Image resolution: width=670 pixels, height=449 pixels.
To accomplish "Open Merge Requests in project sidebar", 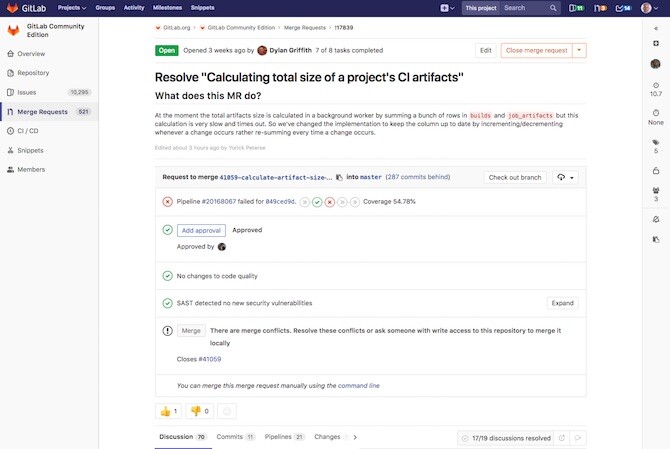I will (x=49, y=112).
